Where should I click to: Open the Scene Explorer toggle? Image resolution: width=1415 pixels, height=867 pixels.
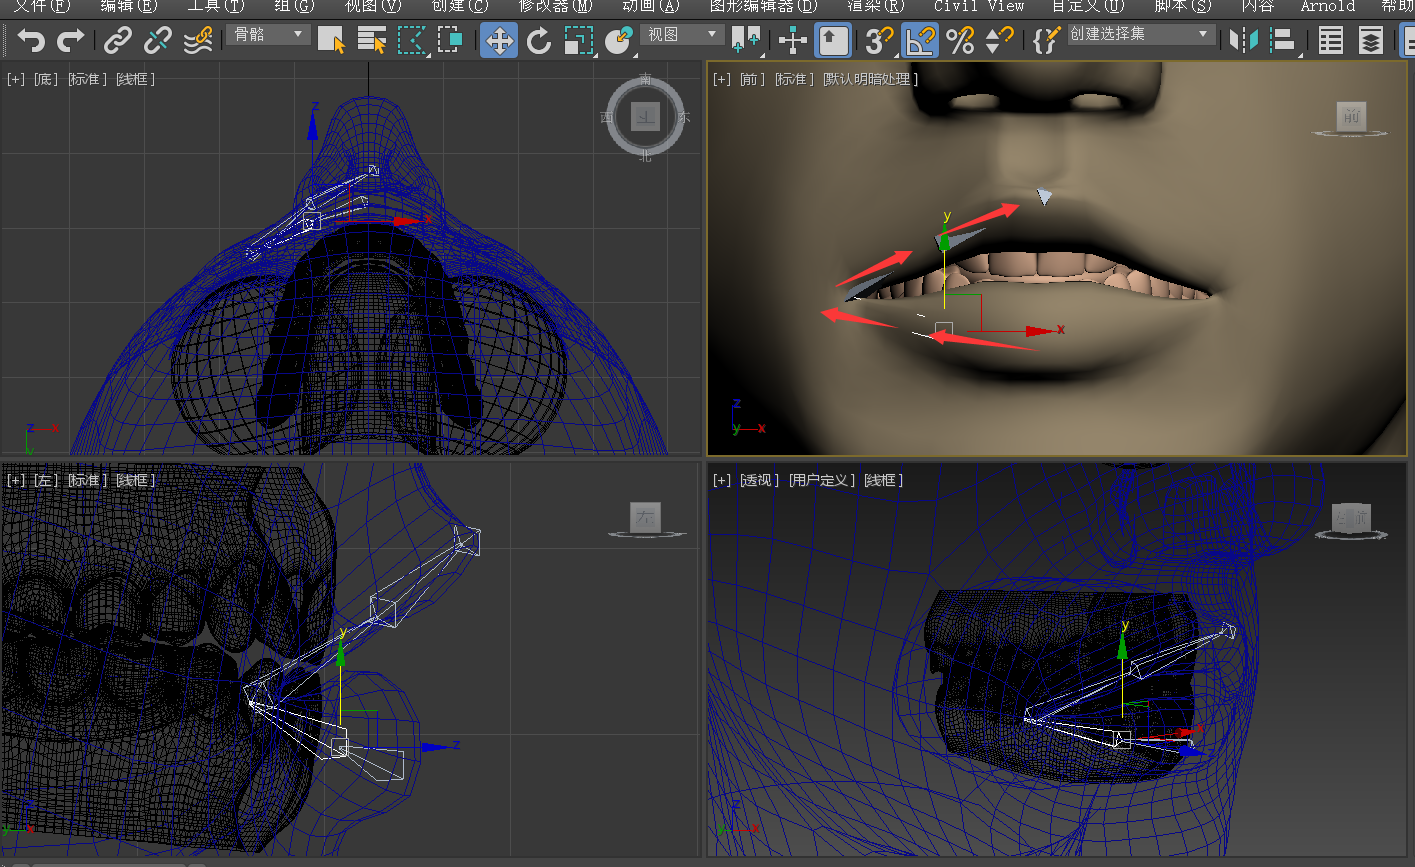click(1330, 41)
